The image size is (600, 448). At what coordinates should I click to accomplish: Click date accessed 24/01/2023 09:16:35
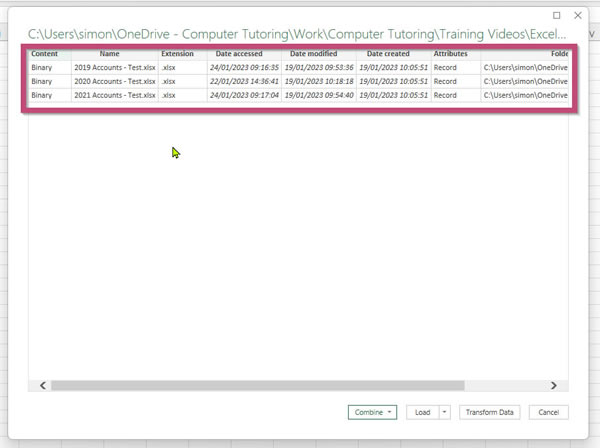coord(244,67)
